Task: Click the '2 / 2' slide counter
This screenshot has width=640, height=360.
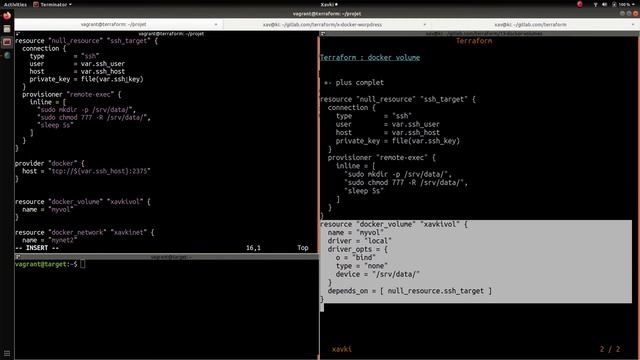Action: click(610, 349)
